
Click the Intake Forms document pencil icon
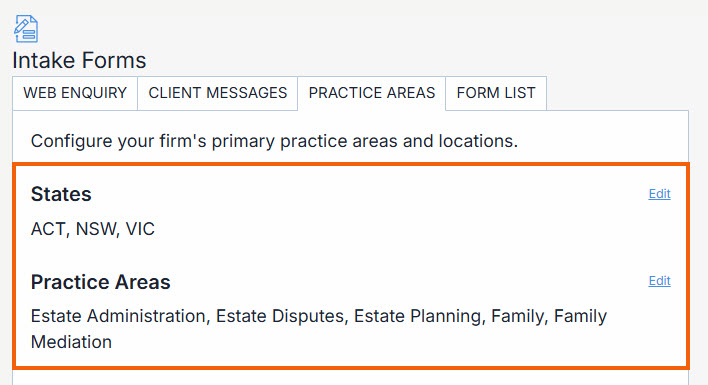pyautogui.click(x=26, y=29)
